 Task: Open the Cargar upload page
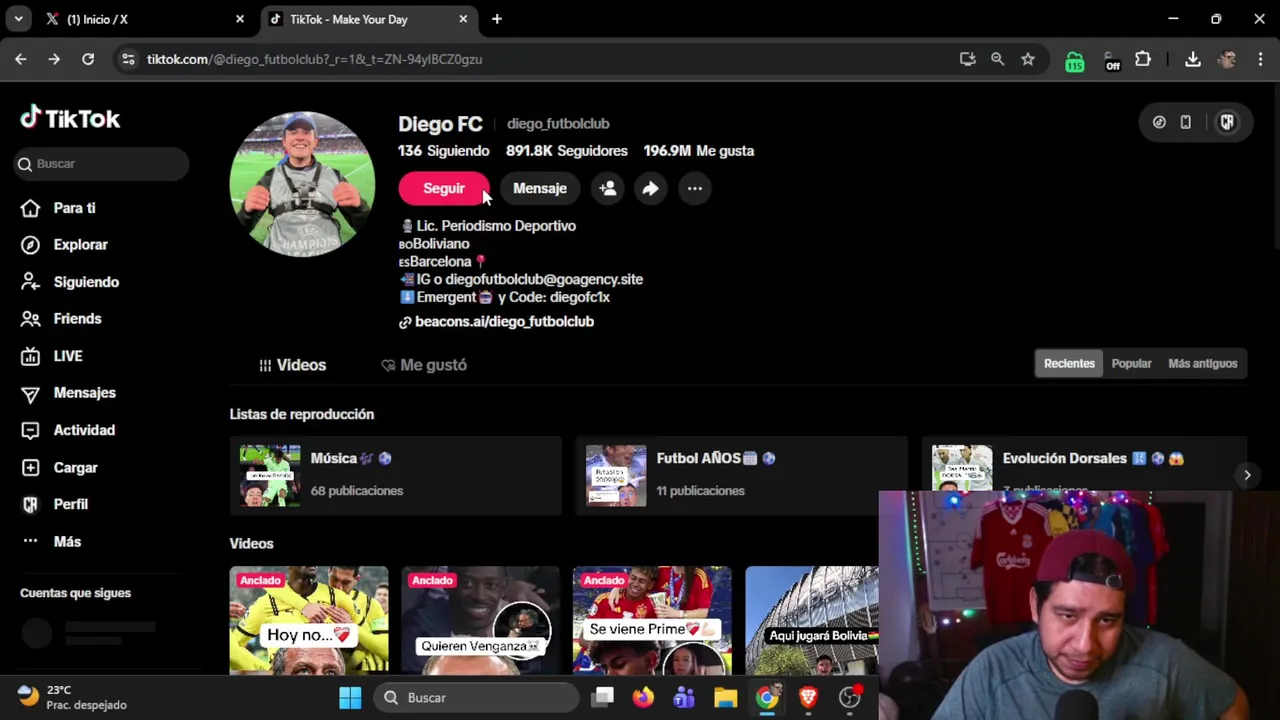59,467
